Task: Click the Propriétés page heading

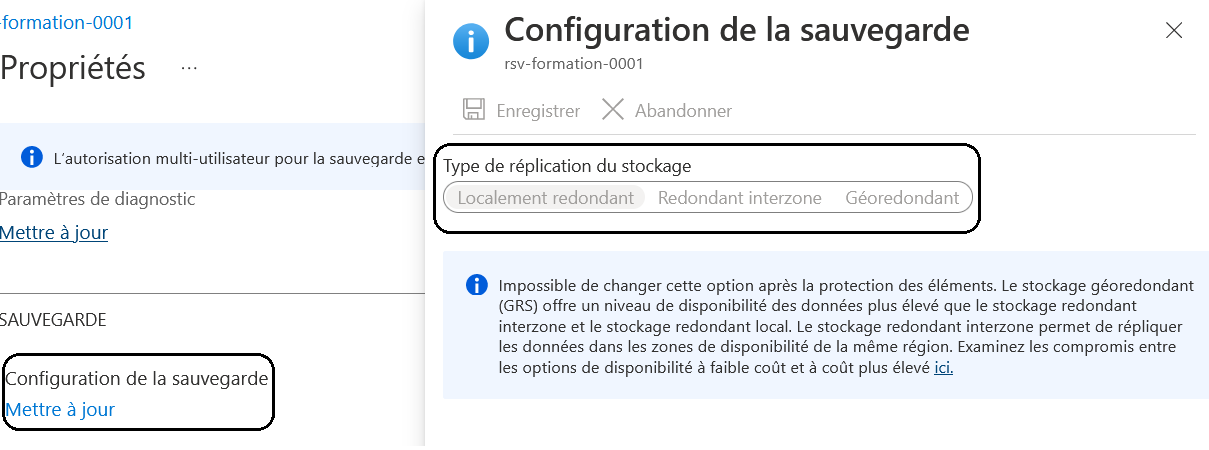Action: click(73, 68)
